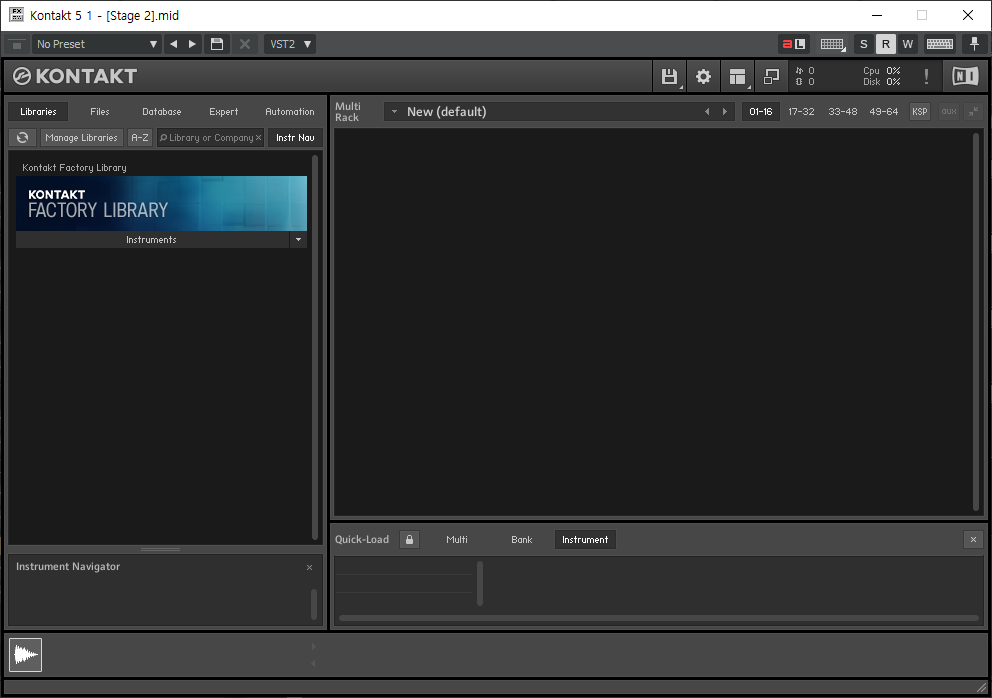Minimize all instruments in rack icon

coord(973,111)
